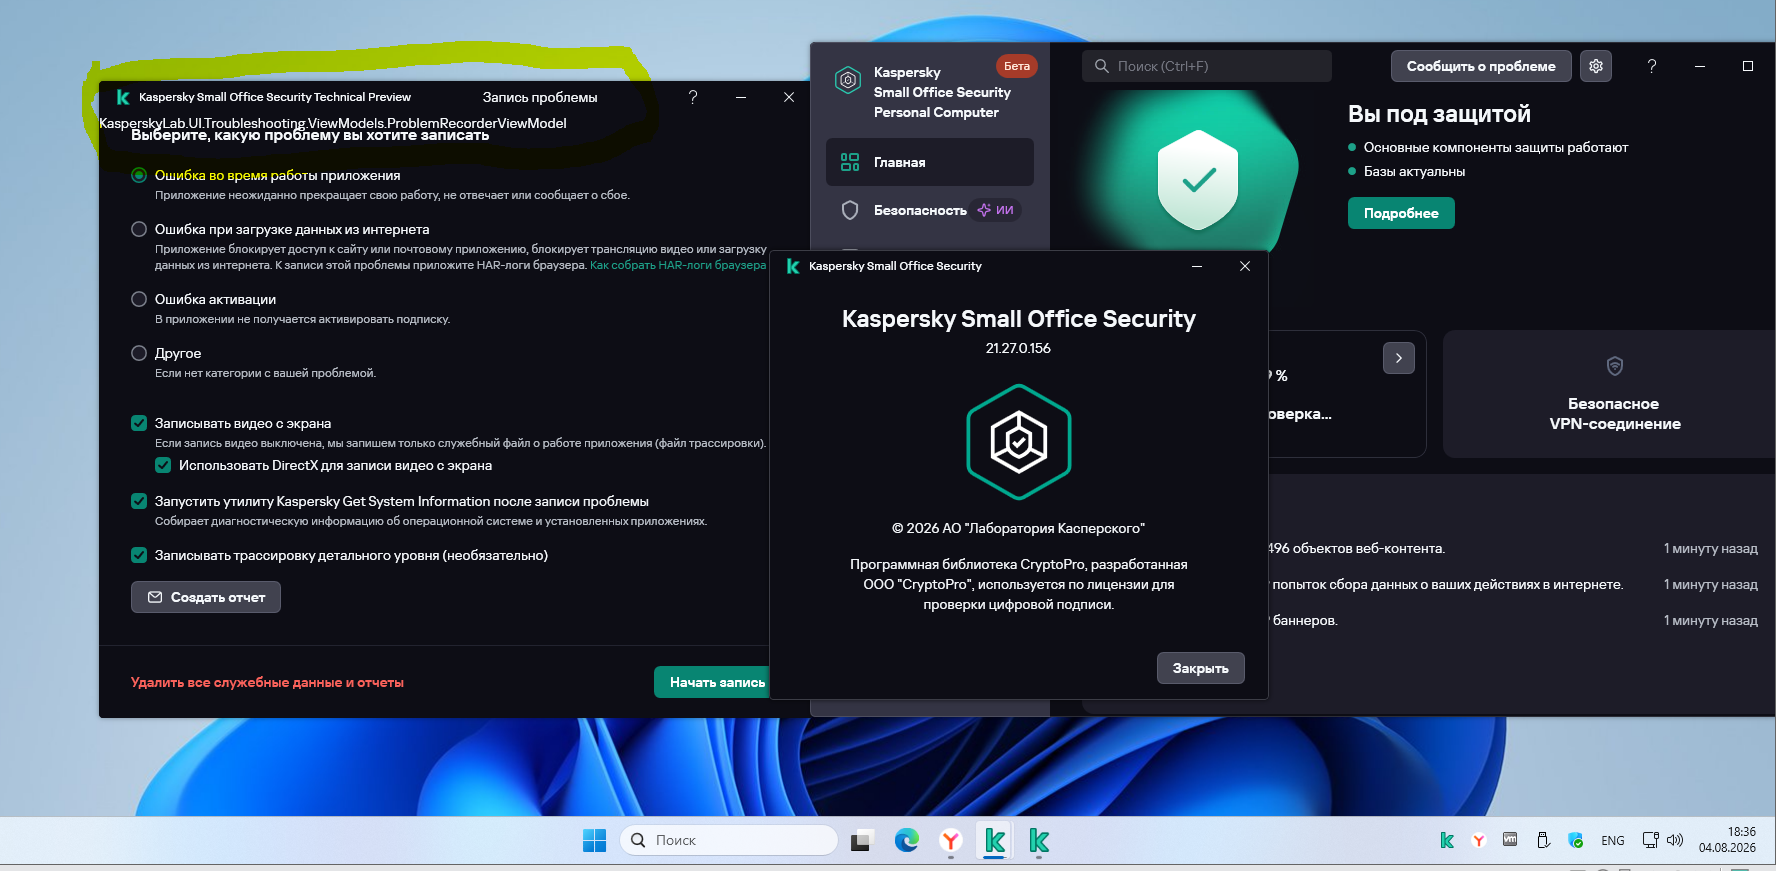This screenshot has width=1776, height=871.
Task: Open help in the problem recording window
Action: (693, 97)
